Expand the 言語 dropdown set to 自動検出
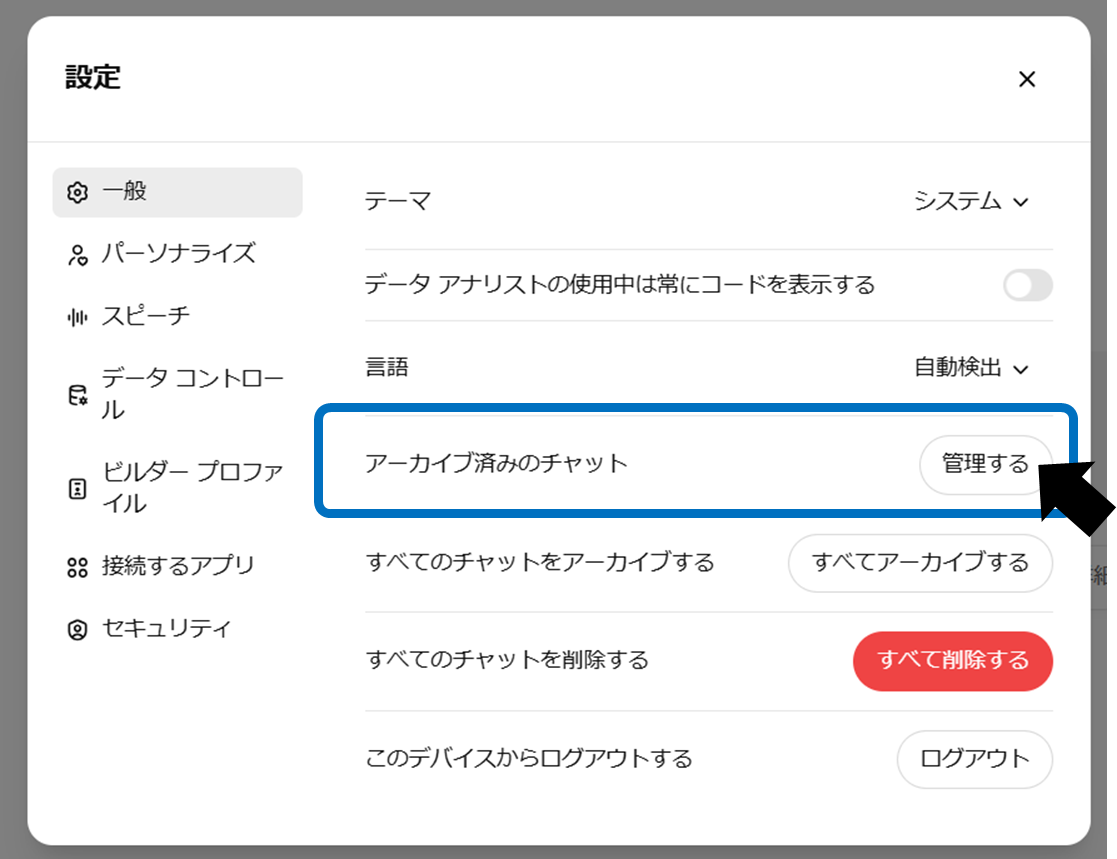The width and height of the screenshot is (1117, 859). click(x=970, y=368)
